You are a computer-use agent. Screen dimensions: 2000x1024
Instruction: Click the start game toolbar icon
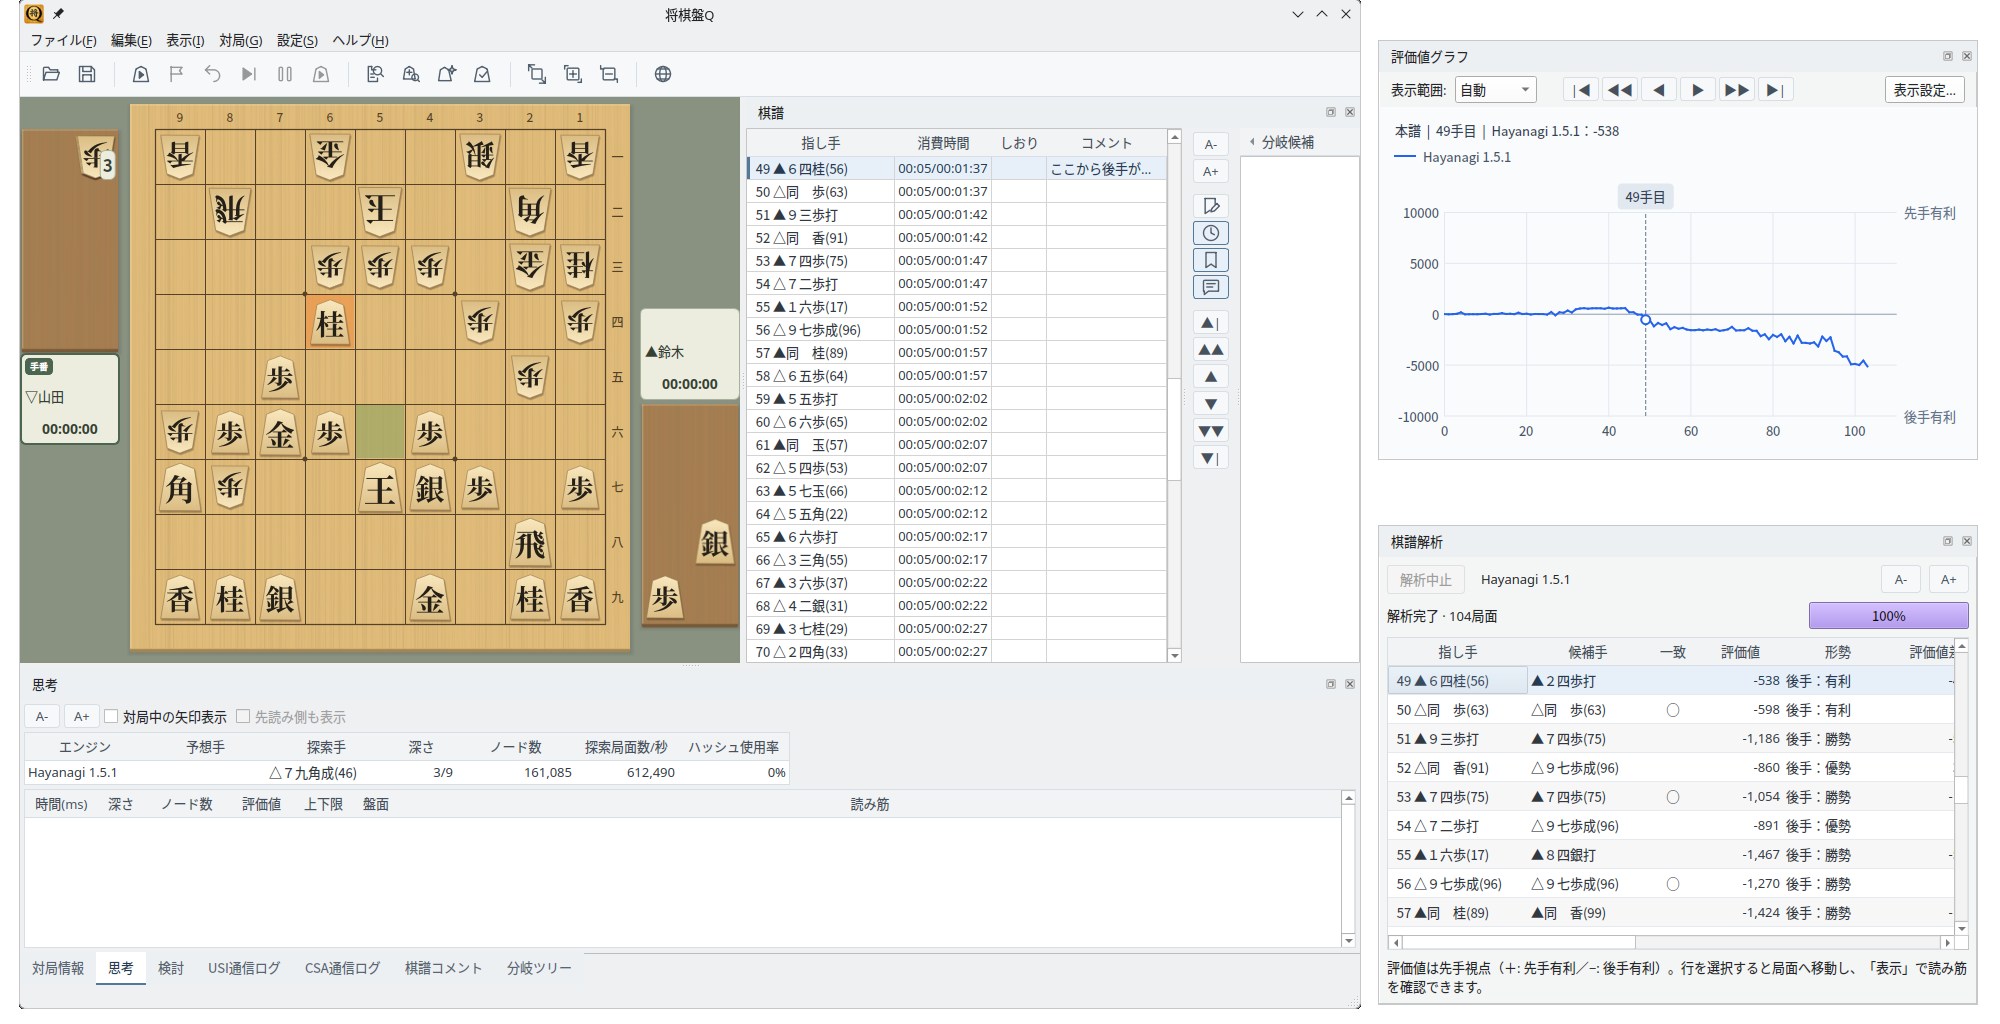141,74
